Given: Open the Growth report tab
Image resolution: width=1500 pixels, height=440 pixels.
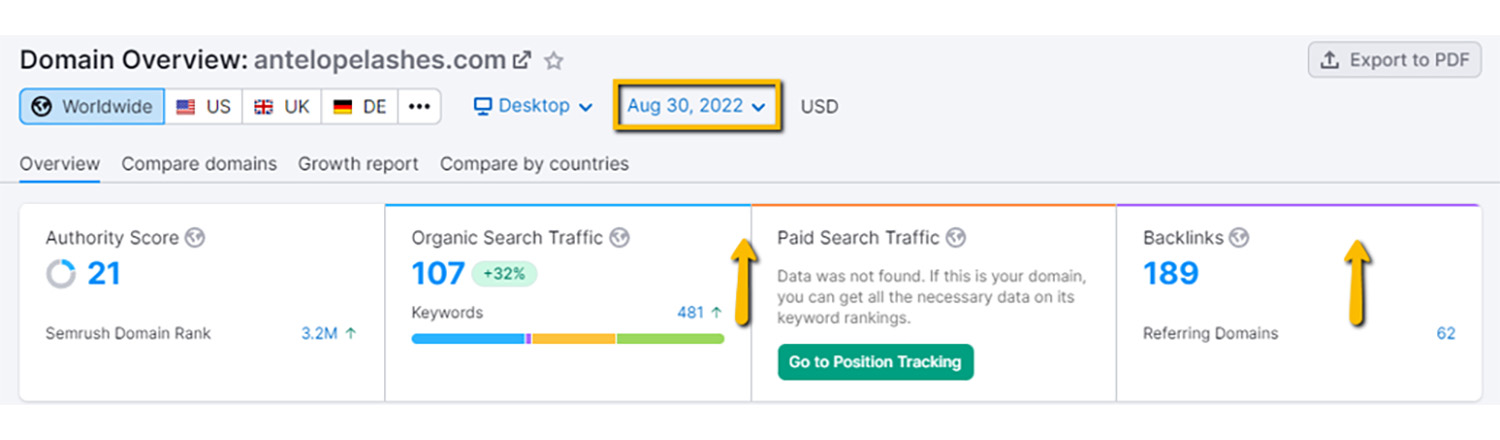Looking at the screenshot, I should click(x=358, y=164).
